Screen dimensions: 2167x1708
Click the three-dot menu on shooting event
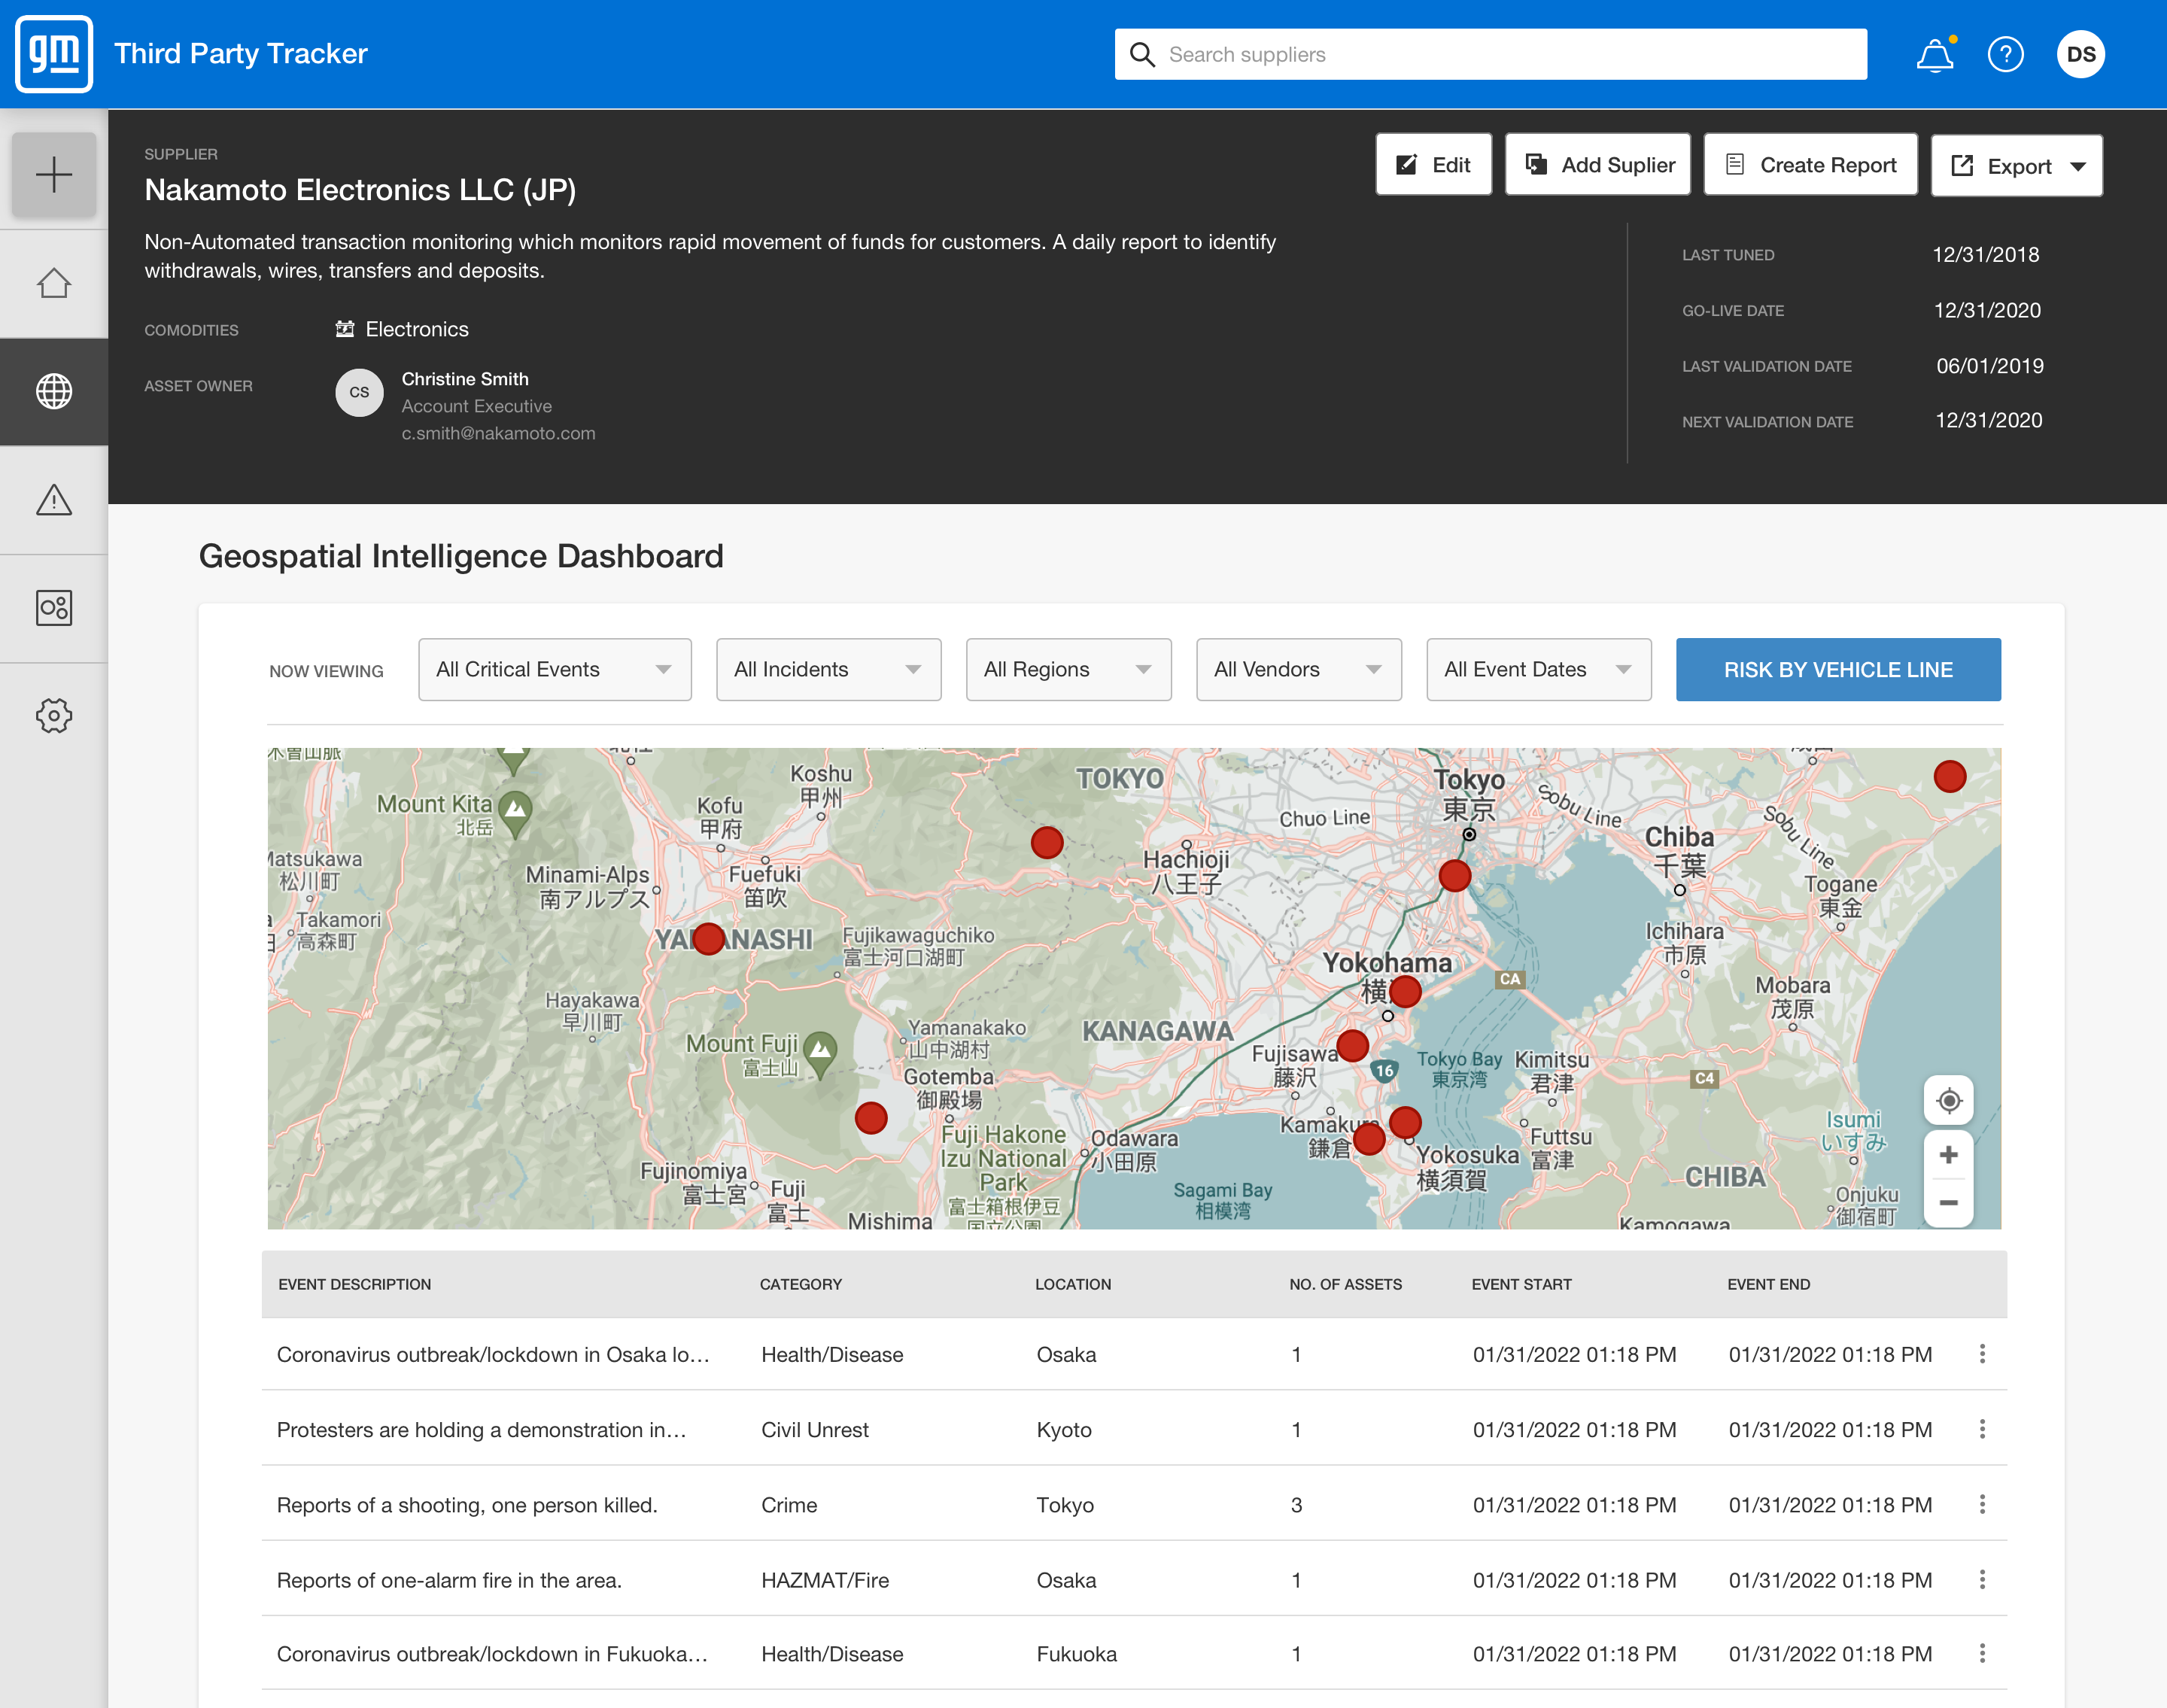pyautogui.click(x=1983, y=1504)
